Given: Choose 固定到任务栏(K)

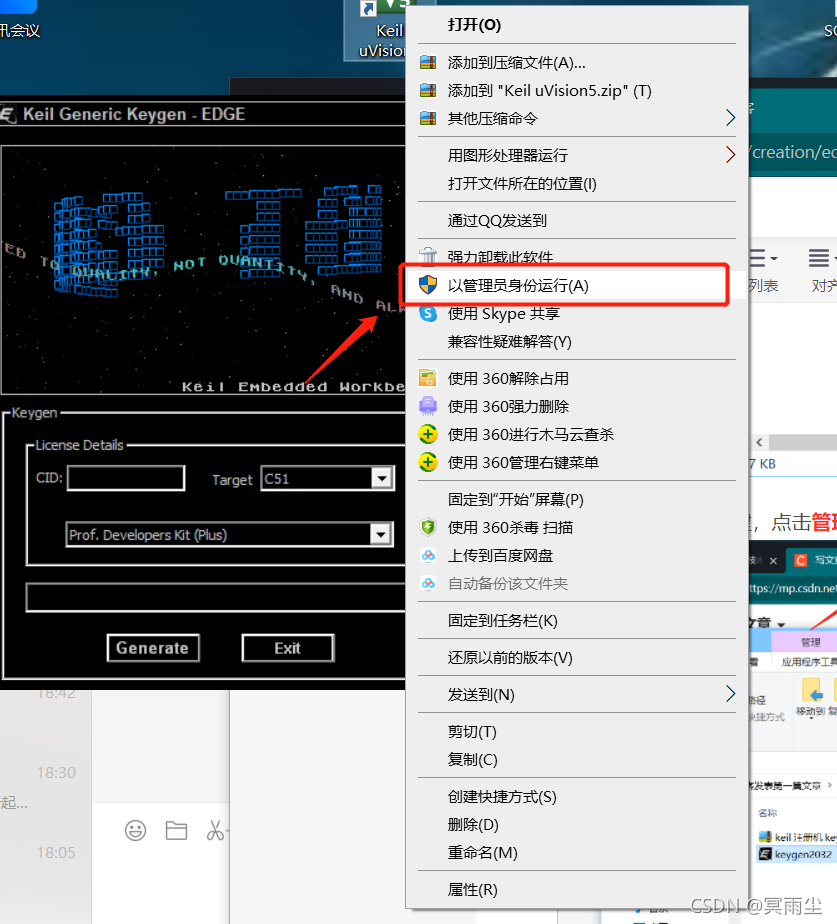Looking at the screenshot, I should coord(577,621).
